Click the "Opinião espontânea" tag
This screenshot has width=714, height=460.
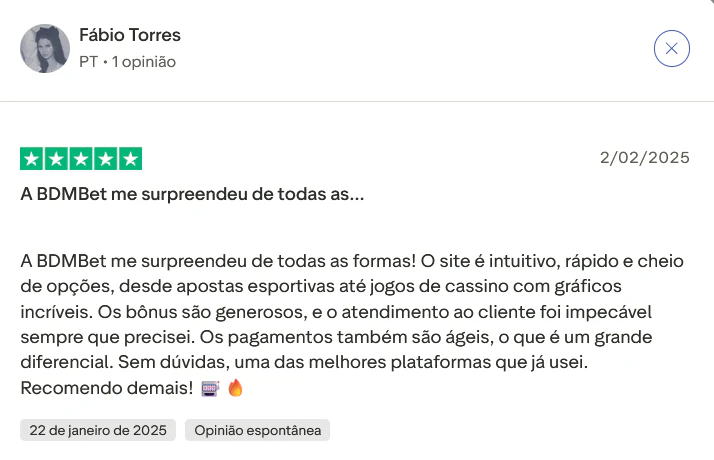257,430
